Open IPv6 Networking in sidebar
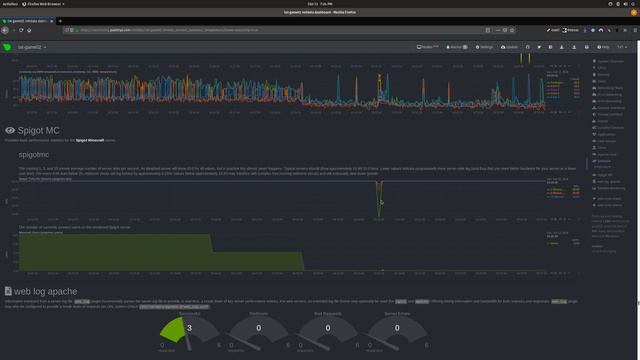Viewport: 640px width, 360px height. [607, 101]
